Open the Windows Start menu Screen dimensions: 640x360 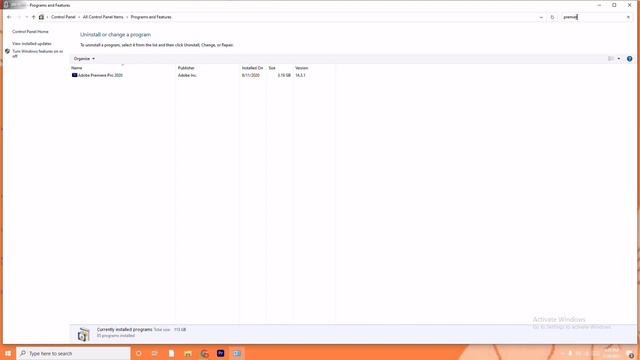pyautogui.click(x=8, y=353)
